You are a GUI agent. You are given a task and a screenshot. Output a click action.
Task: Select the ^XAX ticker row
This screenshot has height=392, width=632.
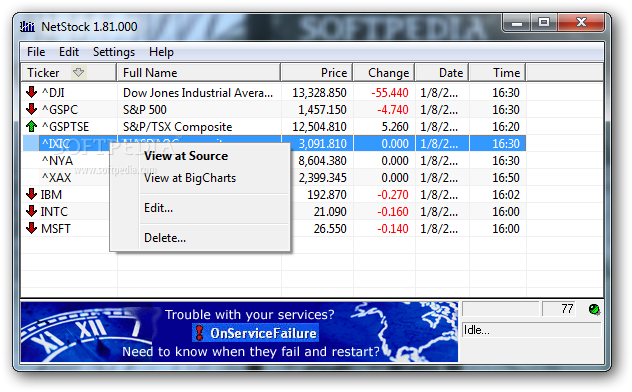click(x=274, y=177)
